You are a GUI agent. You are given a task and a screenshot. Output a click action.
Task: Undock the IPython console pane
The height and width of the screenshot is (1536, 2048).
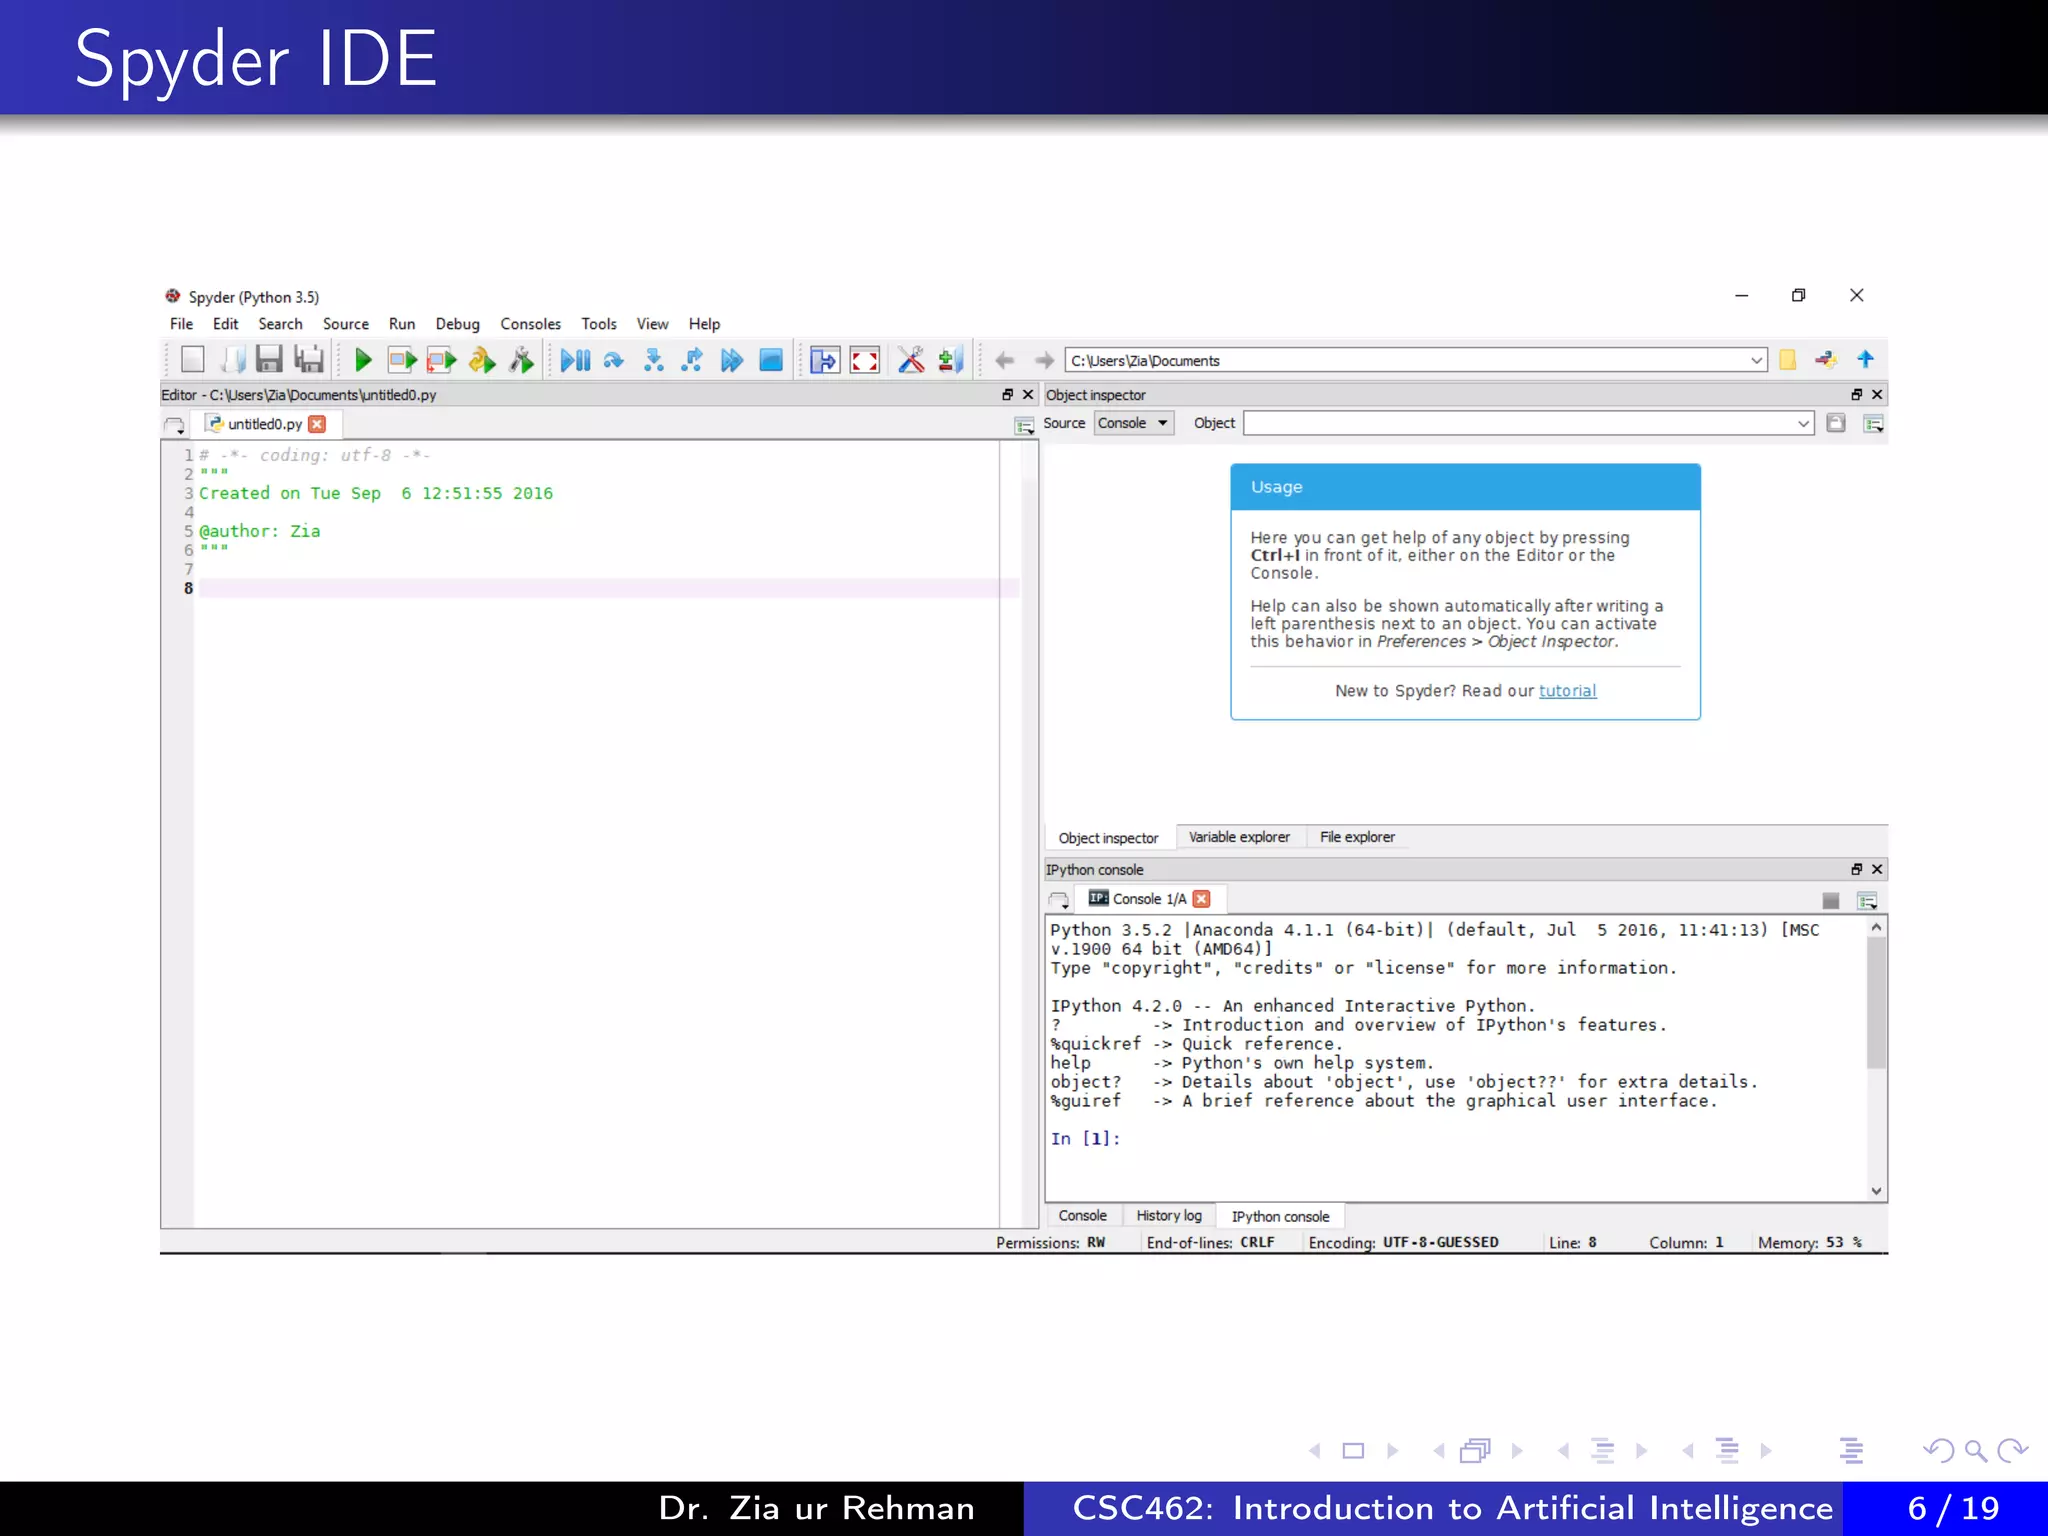coord(1857,869)
